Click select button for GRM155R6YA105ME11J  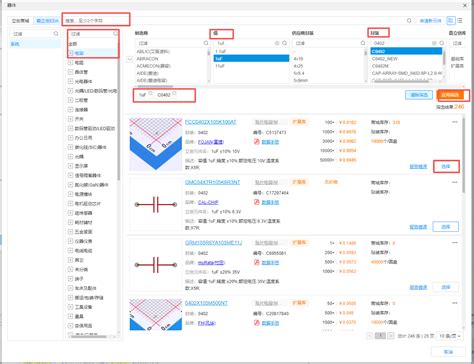pyautogui.click(x=446, y=287)
